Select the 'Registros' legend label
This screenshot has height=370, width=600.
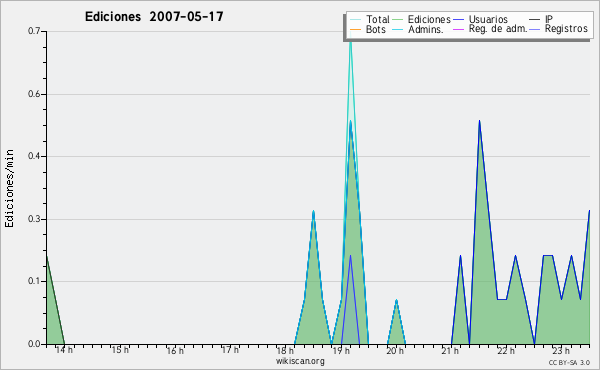[566, 29]
